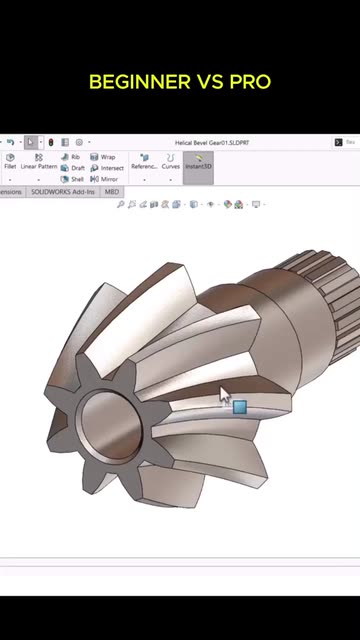
Task: Click Helical Bevel Gear01.SLDPRT title text
Action: point(212,142)
